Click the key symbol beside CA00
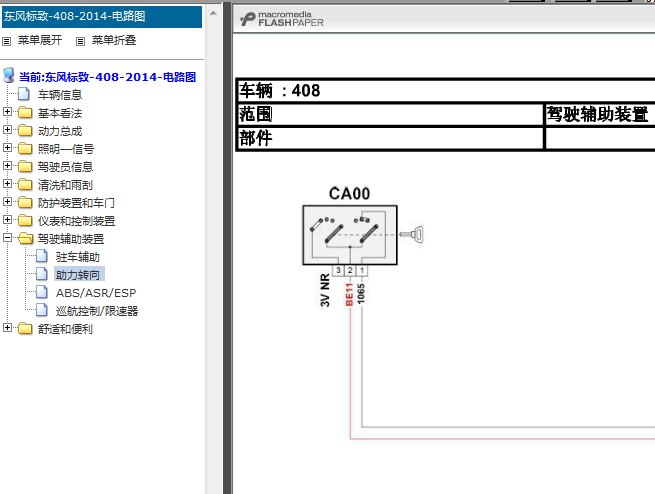Screen dimensions: 655x494 click(411, 234)
